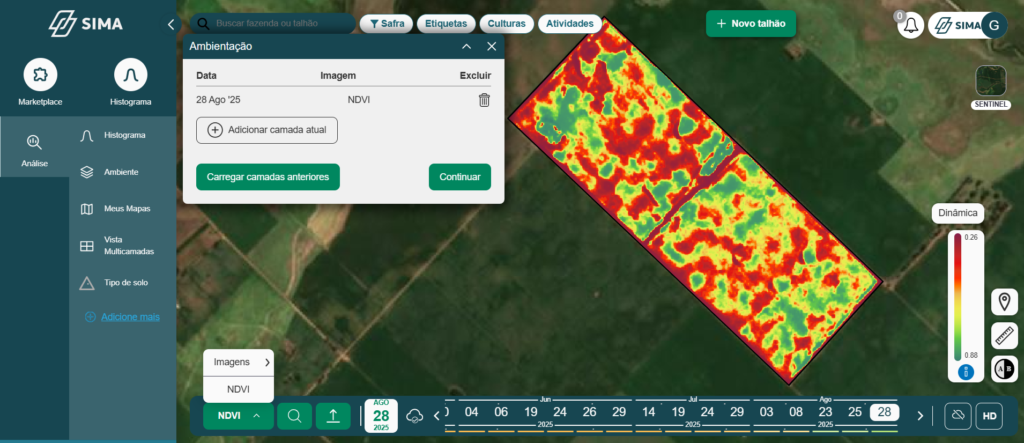
Task: Delete the 28 Ago '25 NDVI layer
Action: (x=484, y=100)
